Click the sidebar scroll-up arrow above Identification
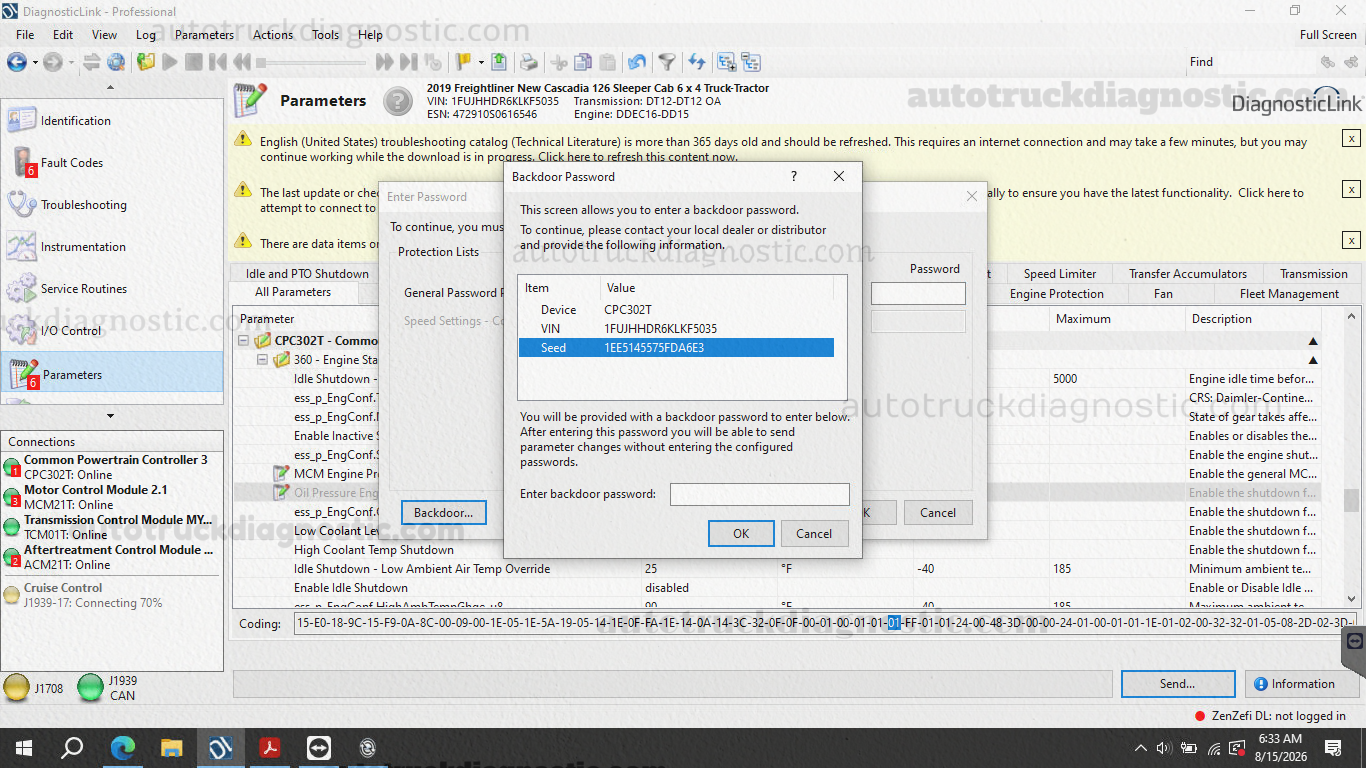The height and width of the screenshot is (768, 1366). pyautogui.click(x=111, y=88)
